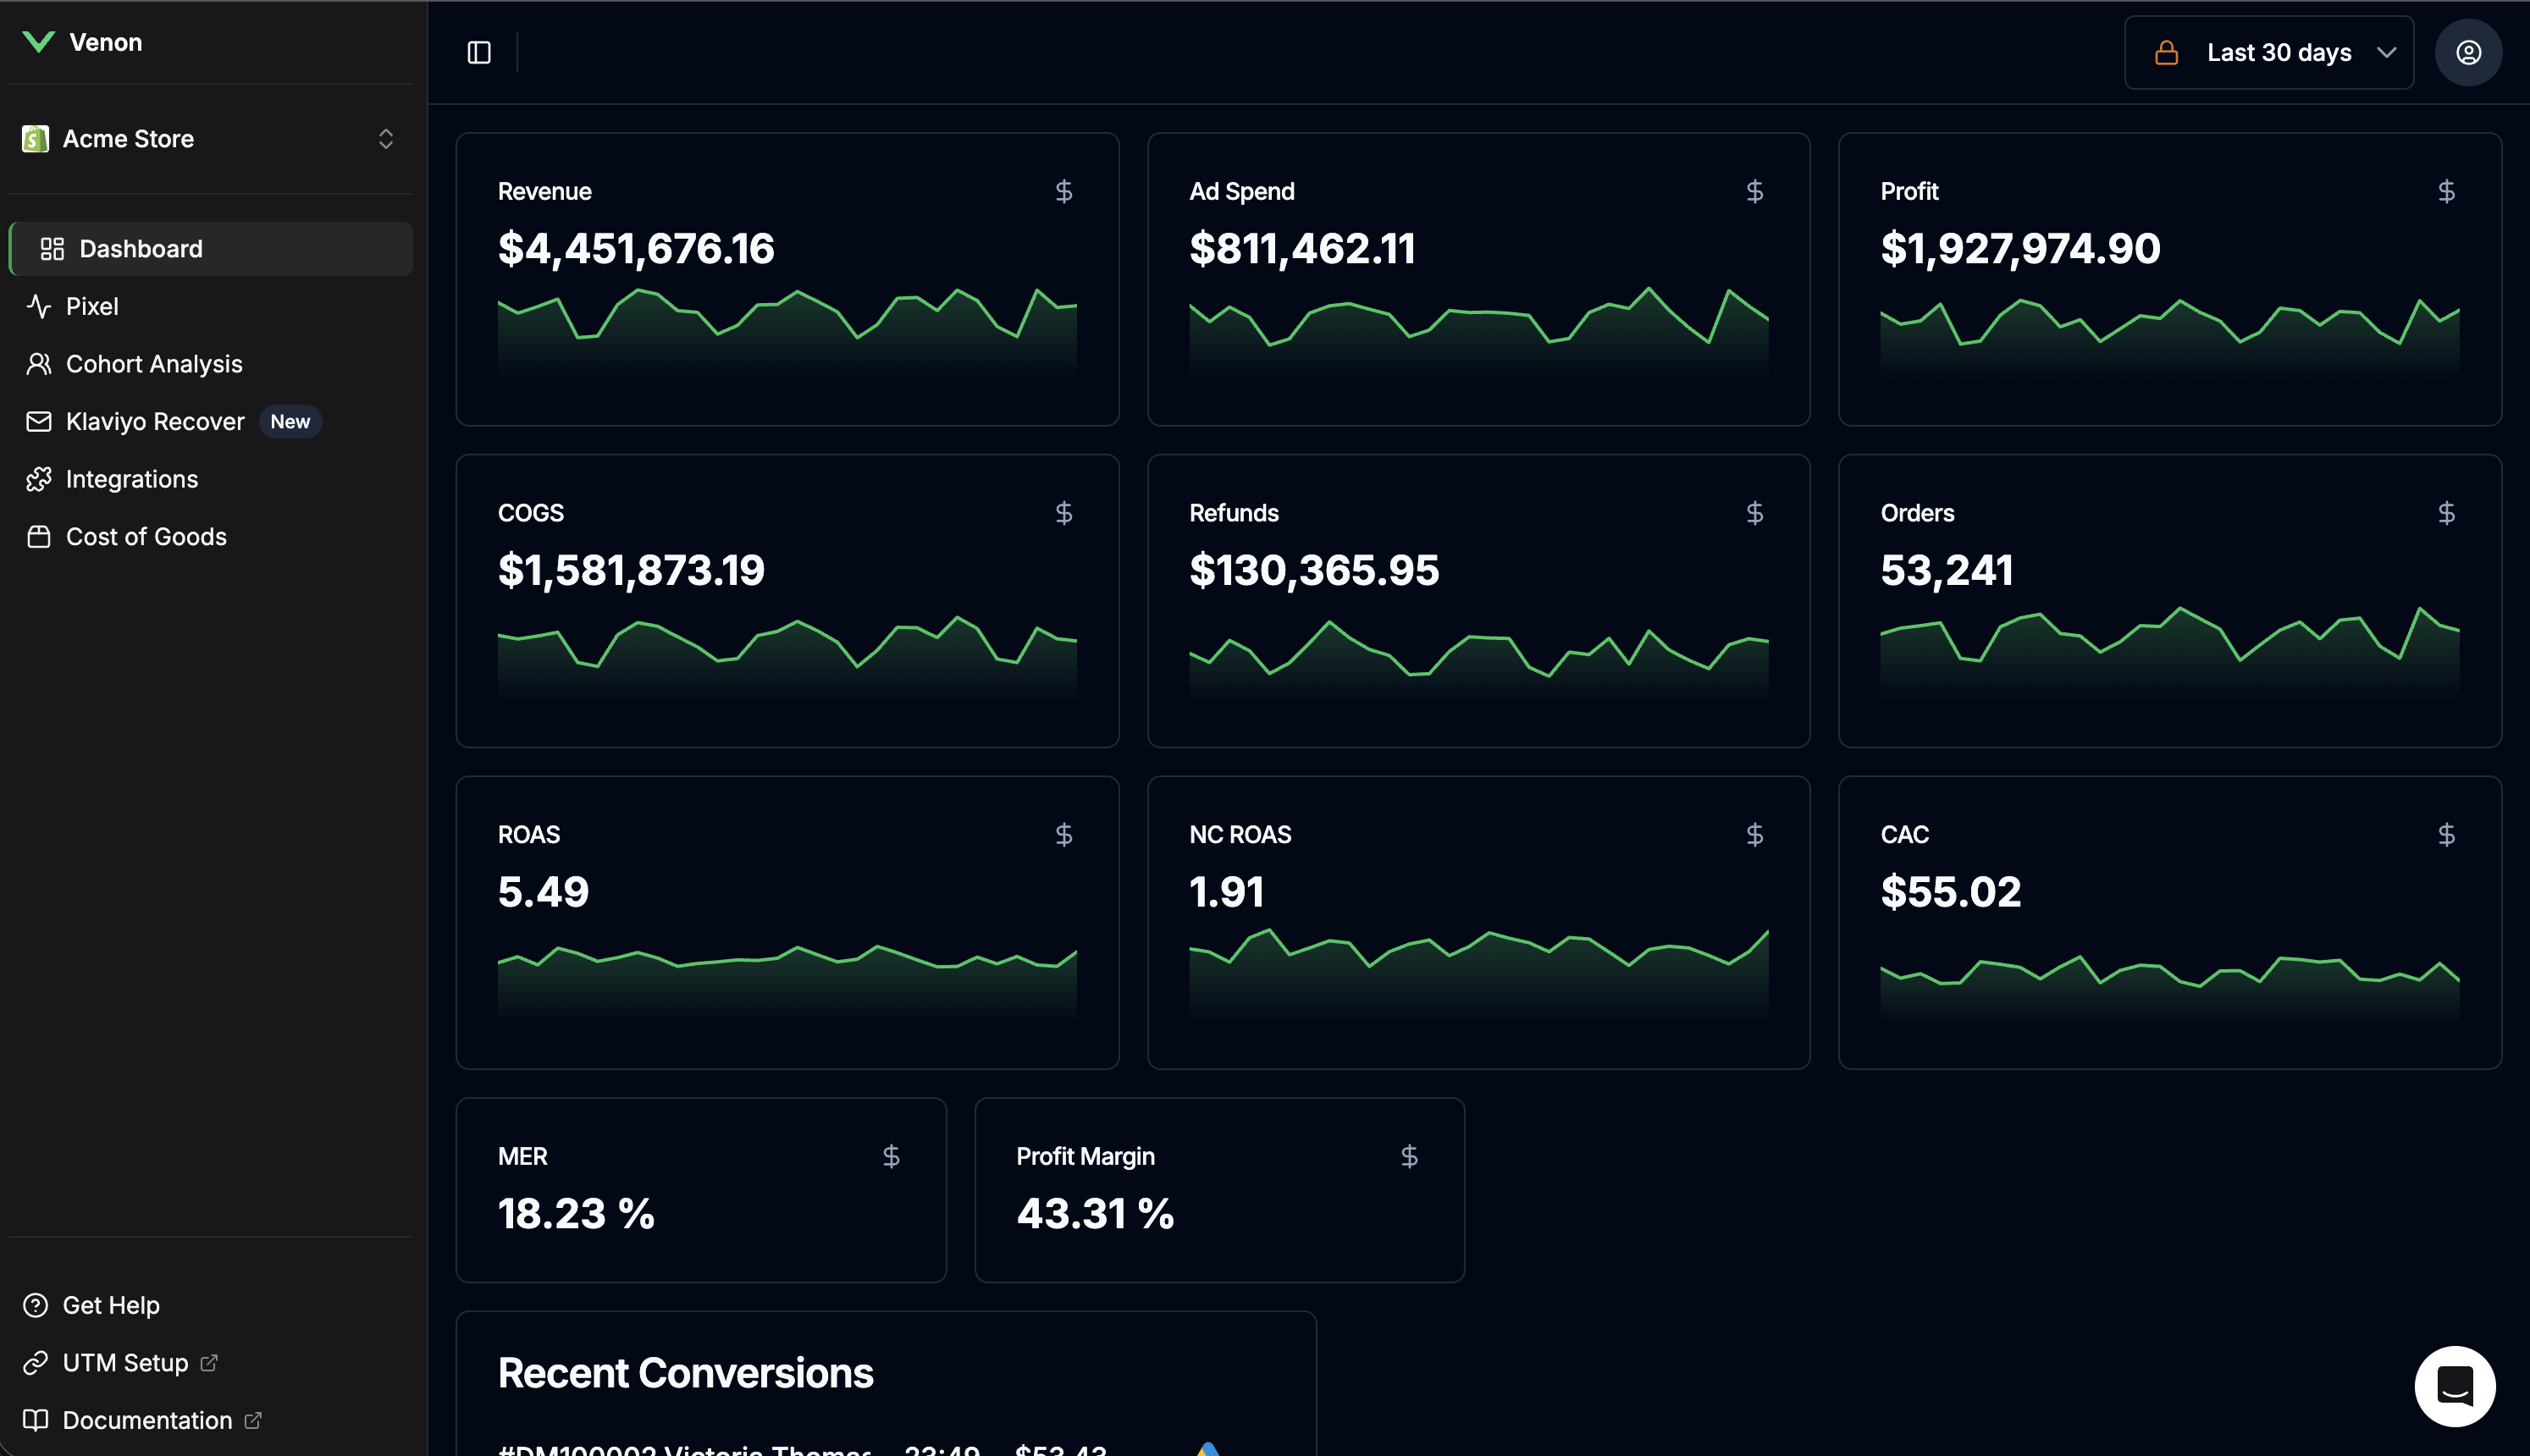Click the Revenue card dollar icon
This screenshot has height=1456, width=2530.
1063,191
